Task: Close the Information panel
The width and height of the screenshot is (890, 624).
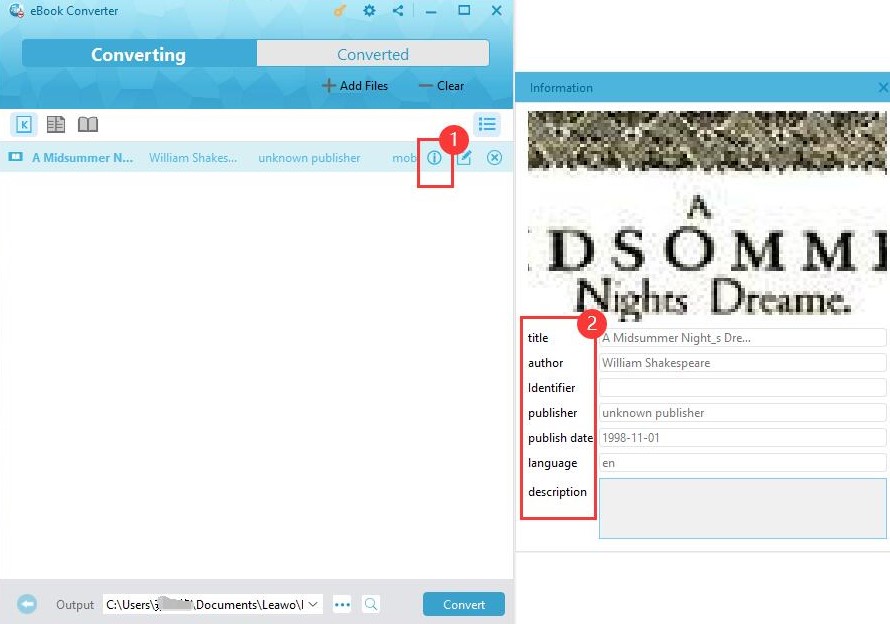Action: [883, 87]
